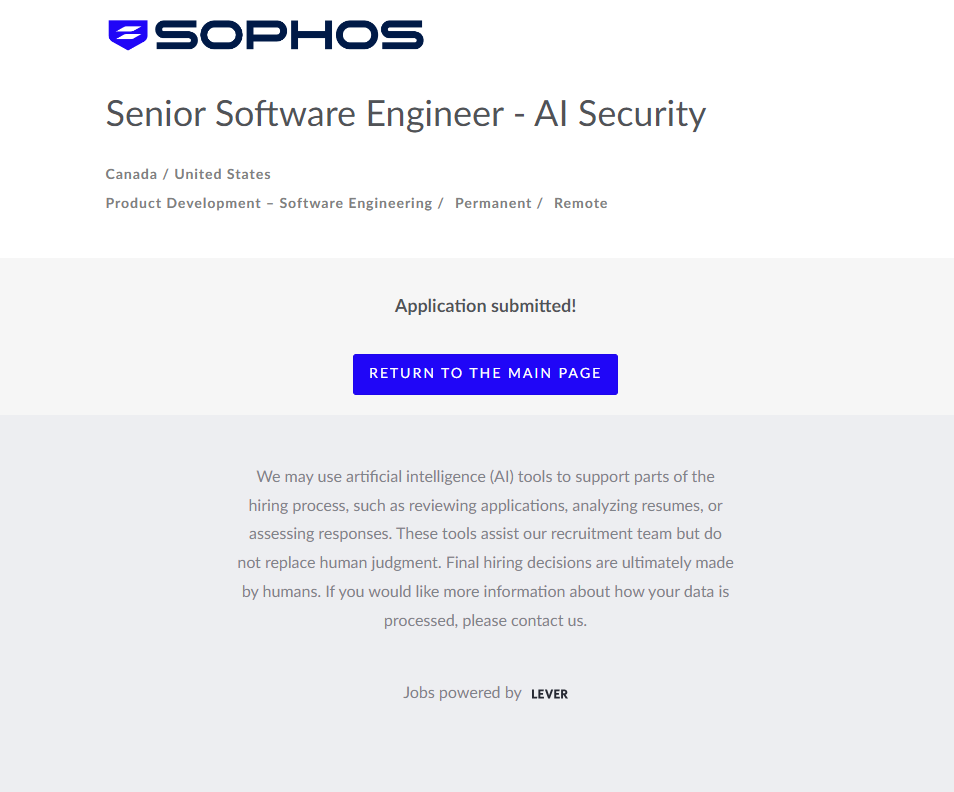Image resolution: width=954 pixels, height=792 pixels.
Task: Click the LEVER logo in footer
Action: tap(549, 694)
